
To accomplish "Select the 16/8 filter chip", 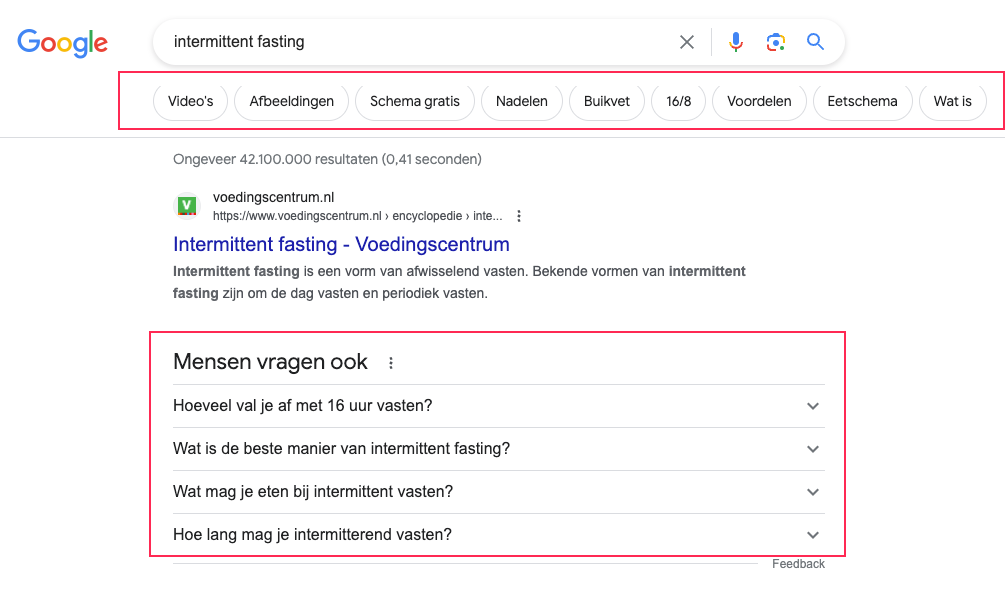I will coord(678,101).
